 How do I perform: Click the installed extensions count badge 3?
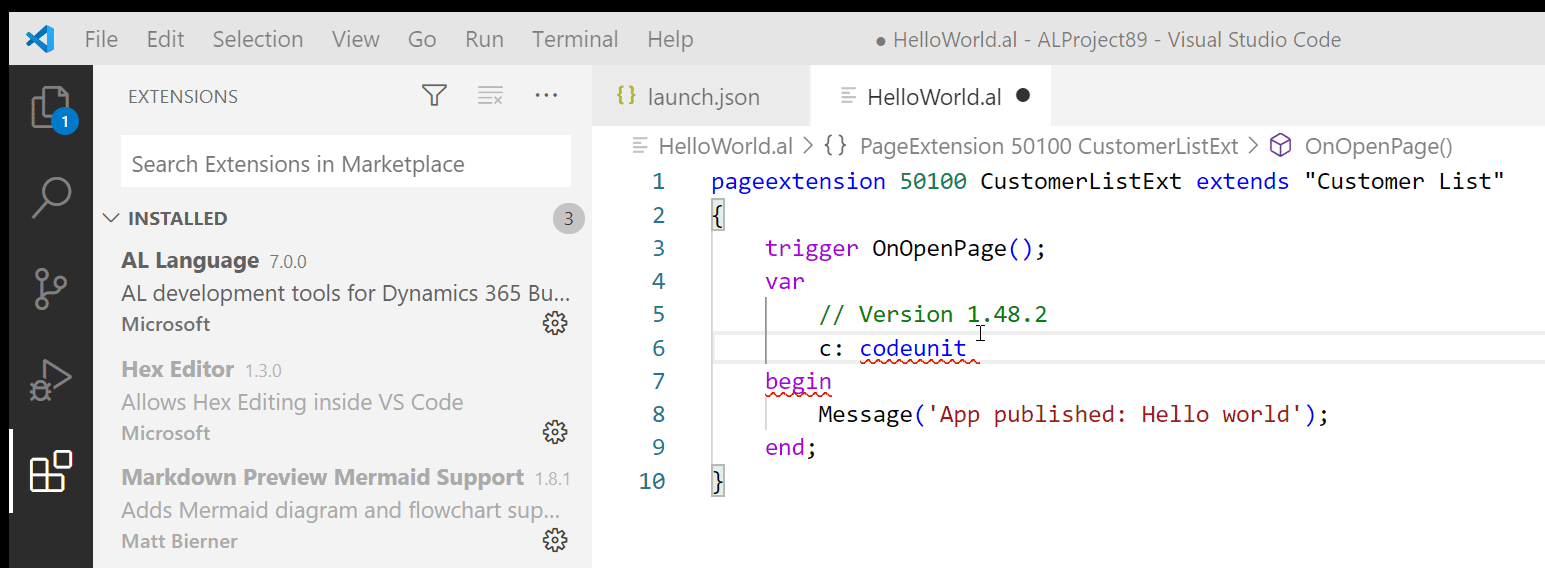tap(569, 218)
